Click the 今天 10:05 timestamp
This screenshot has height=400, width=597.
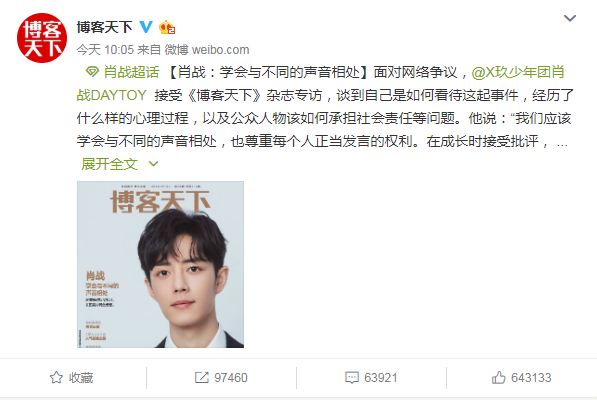click(x=105, y=50)
